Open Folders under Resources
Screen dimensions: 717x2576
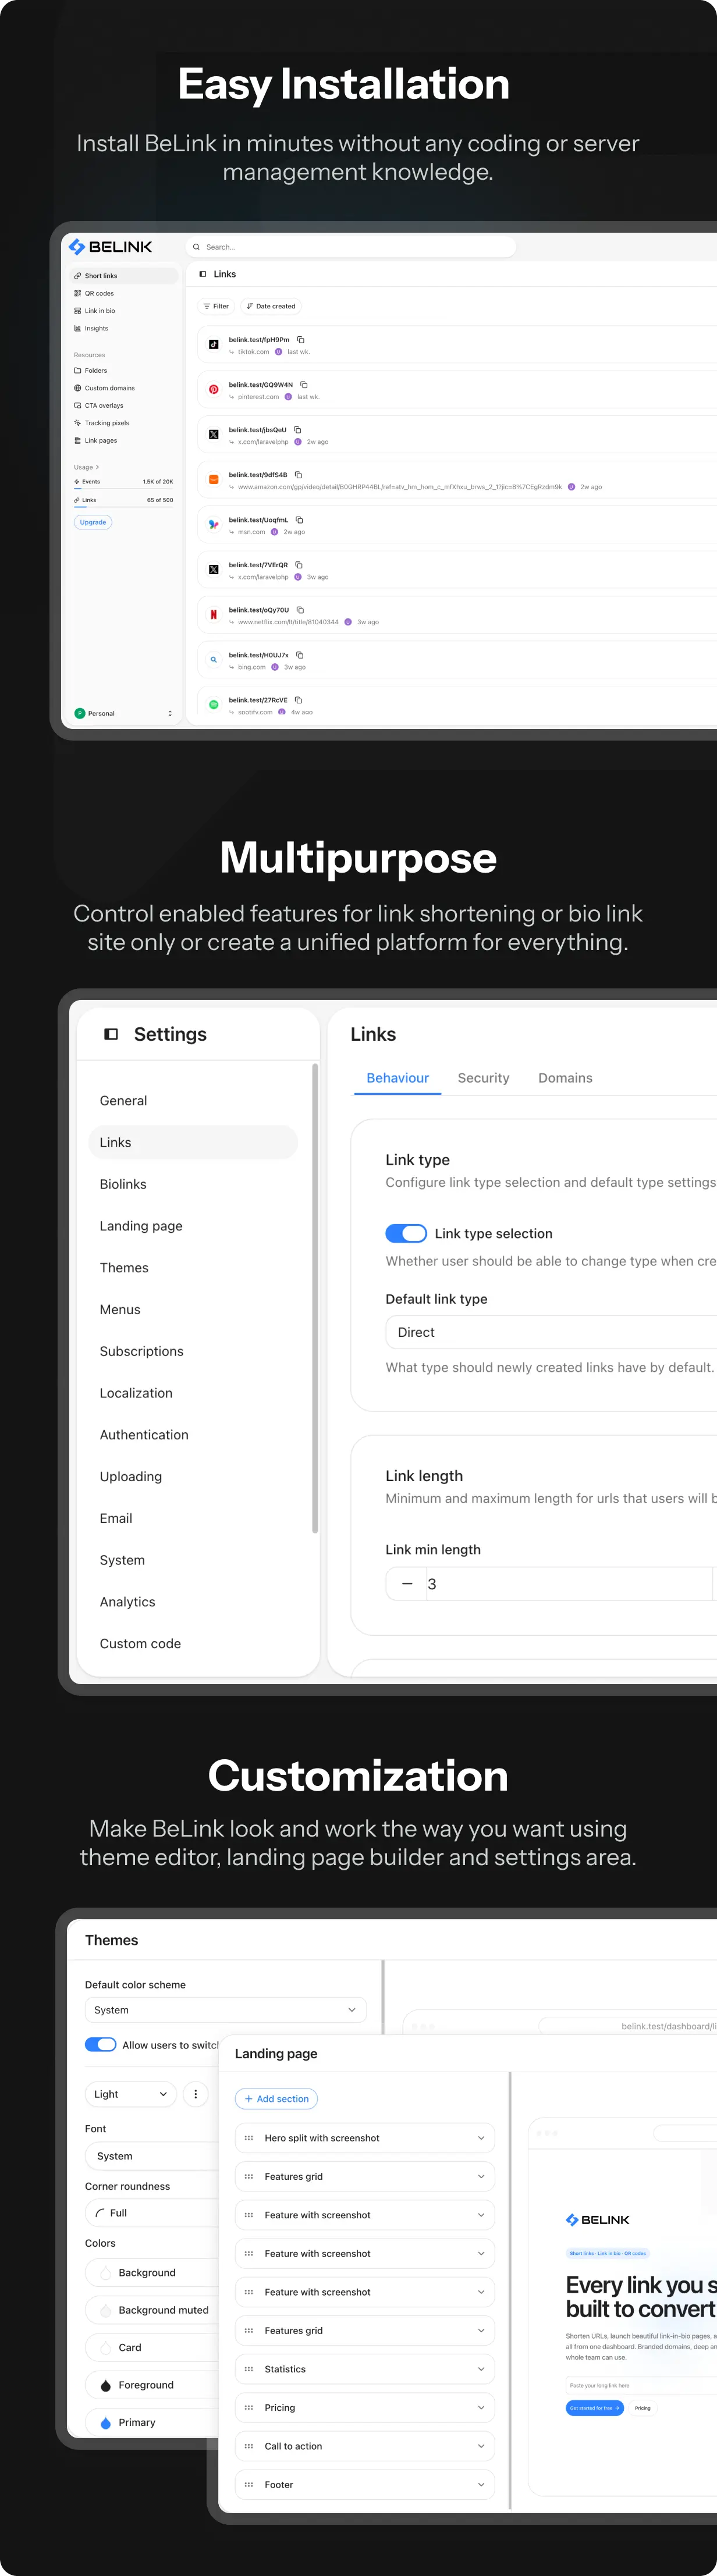click(x=124, y=371)
